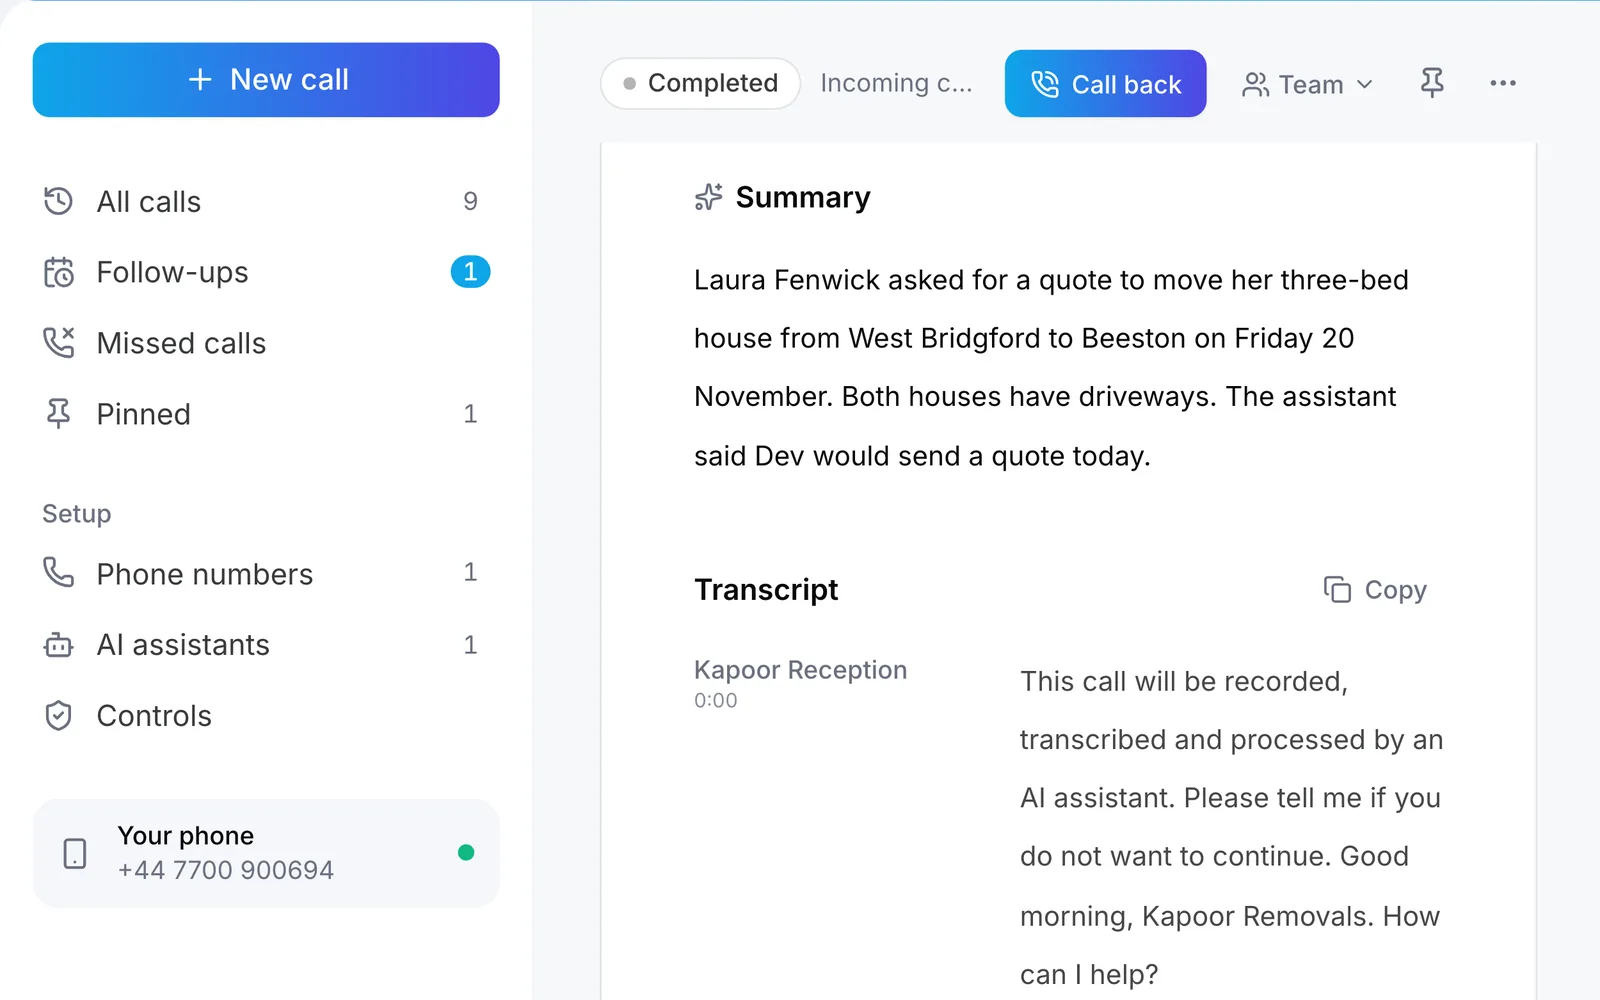The width and height of the screenshot is (1600, 1000).
Task: Click the Summary sparkle icon
Action: tap(708, 197)
